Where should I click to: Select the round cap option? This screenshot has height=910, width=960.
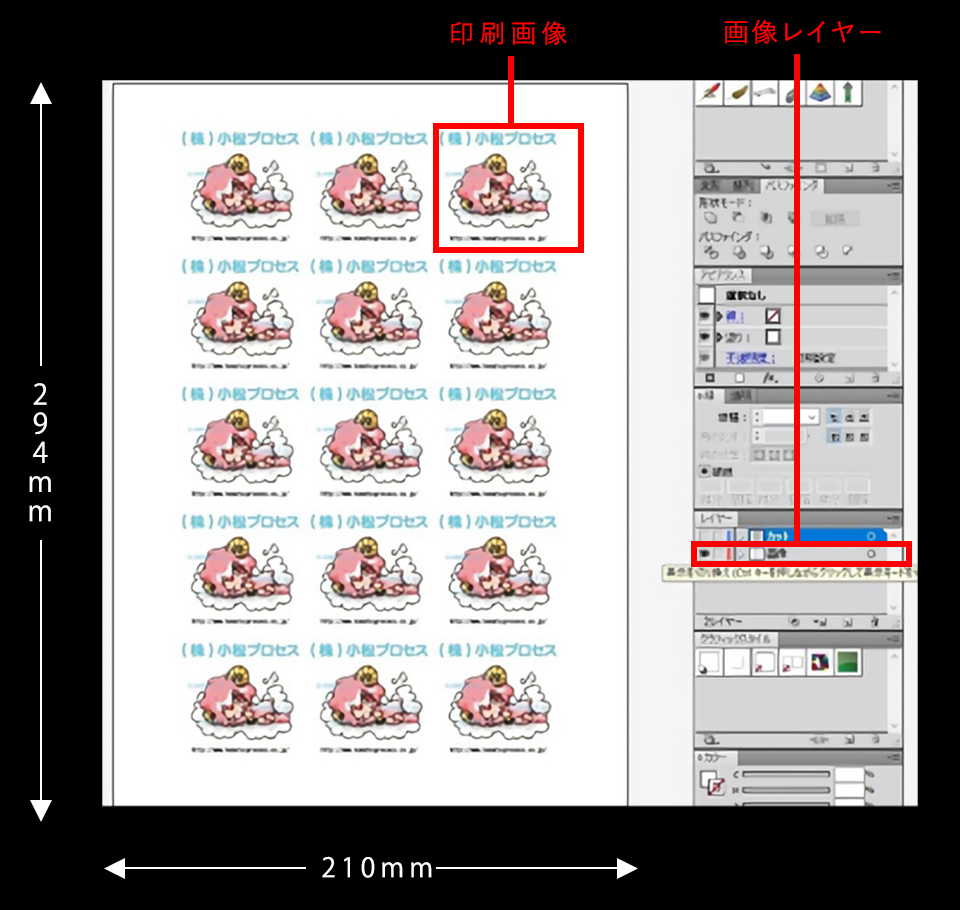click(x=849, y=417)
